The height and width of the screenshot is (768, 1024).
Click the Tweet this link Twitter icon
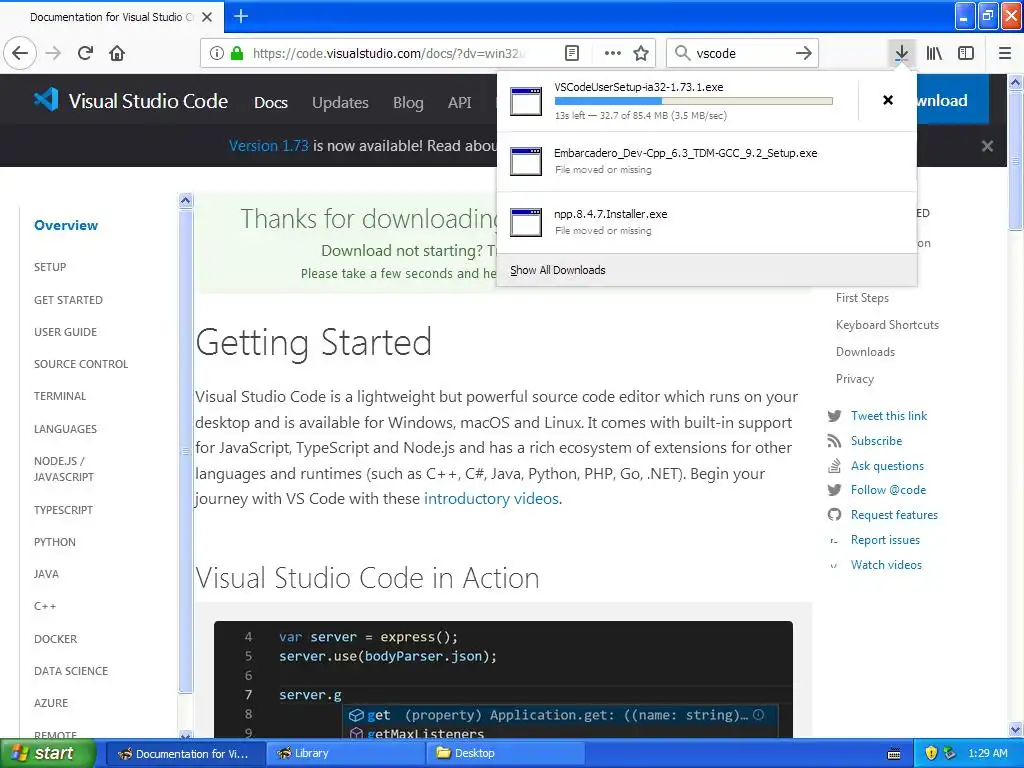tap(834, 416)
